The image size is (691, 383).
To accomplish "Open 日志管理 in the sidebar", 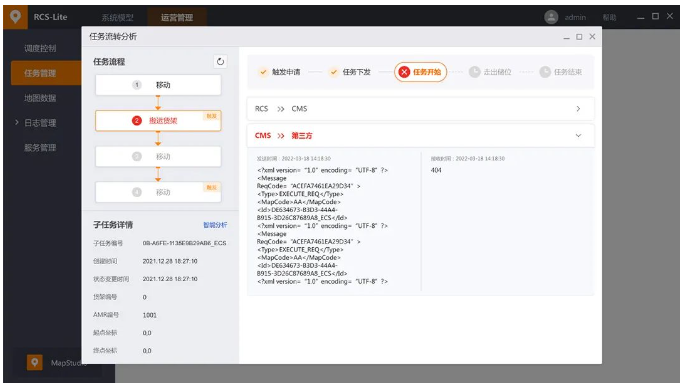I will coord(40,123).
